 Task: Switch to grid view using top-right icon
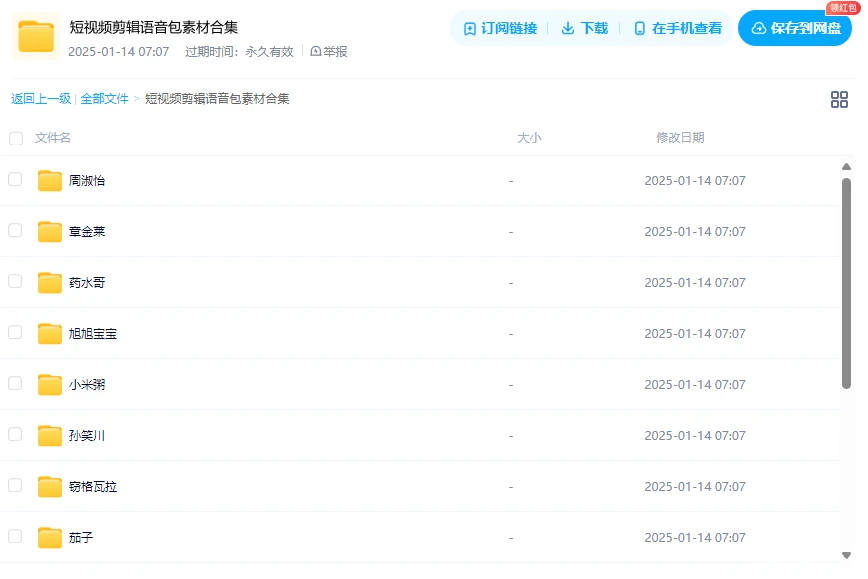(x=839, y=99)
